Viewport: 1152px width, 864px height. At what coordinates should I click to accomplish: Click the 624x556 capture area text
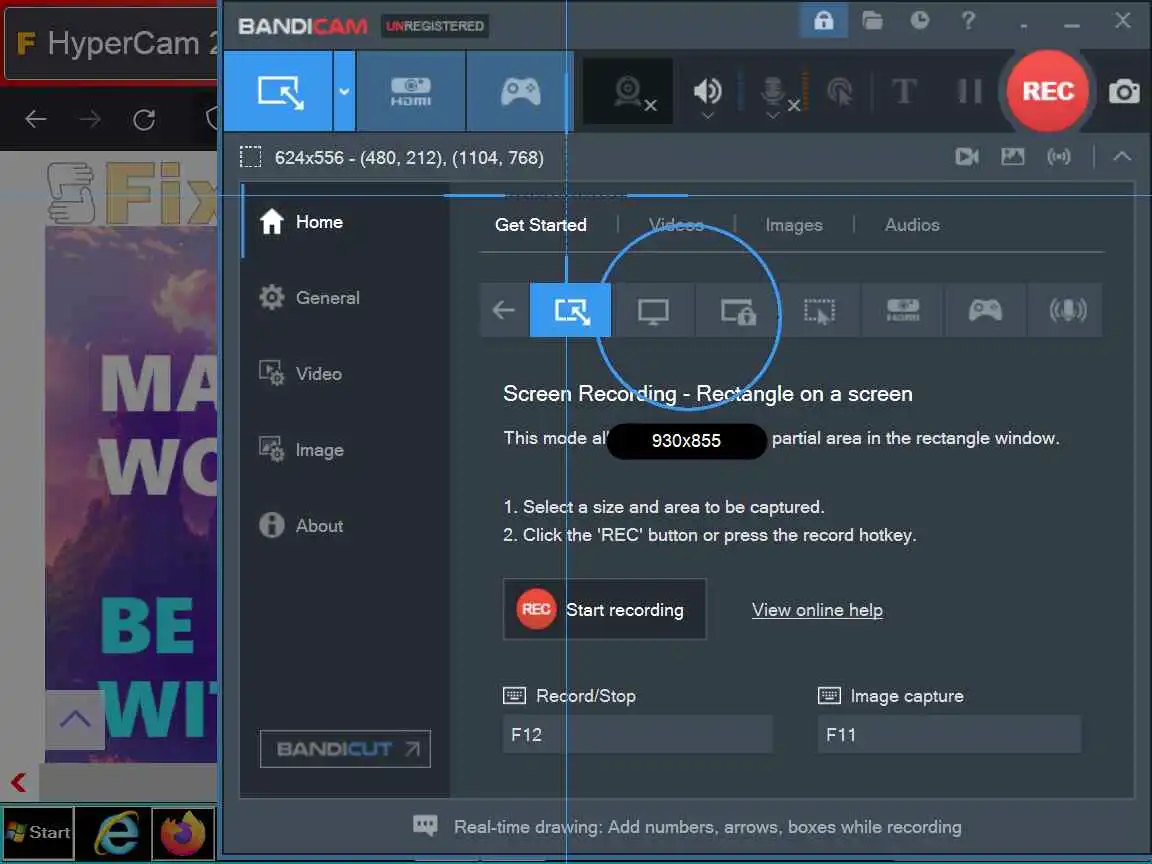tap(408, 157)
